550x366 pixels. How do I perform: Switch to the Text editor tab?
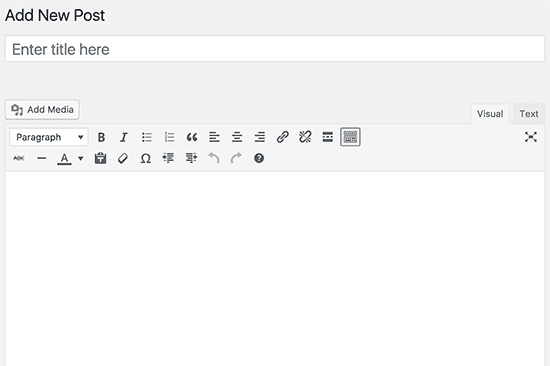coord(529,114)
